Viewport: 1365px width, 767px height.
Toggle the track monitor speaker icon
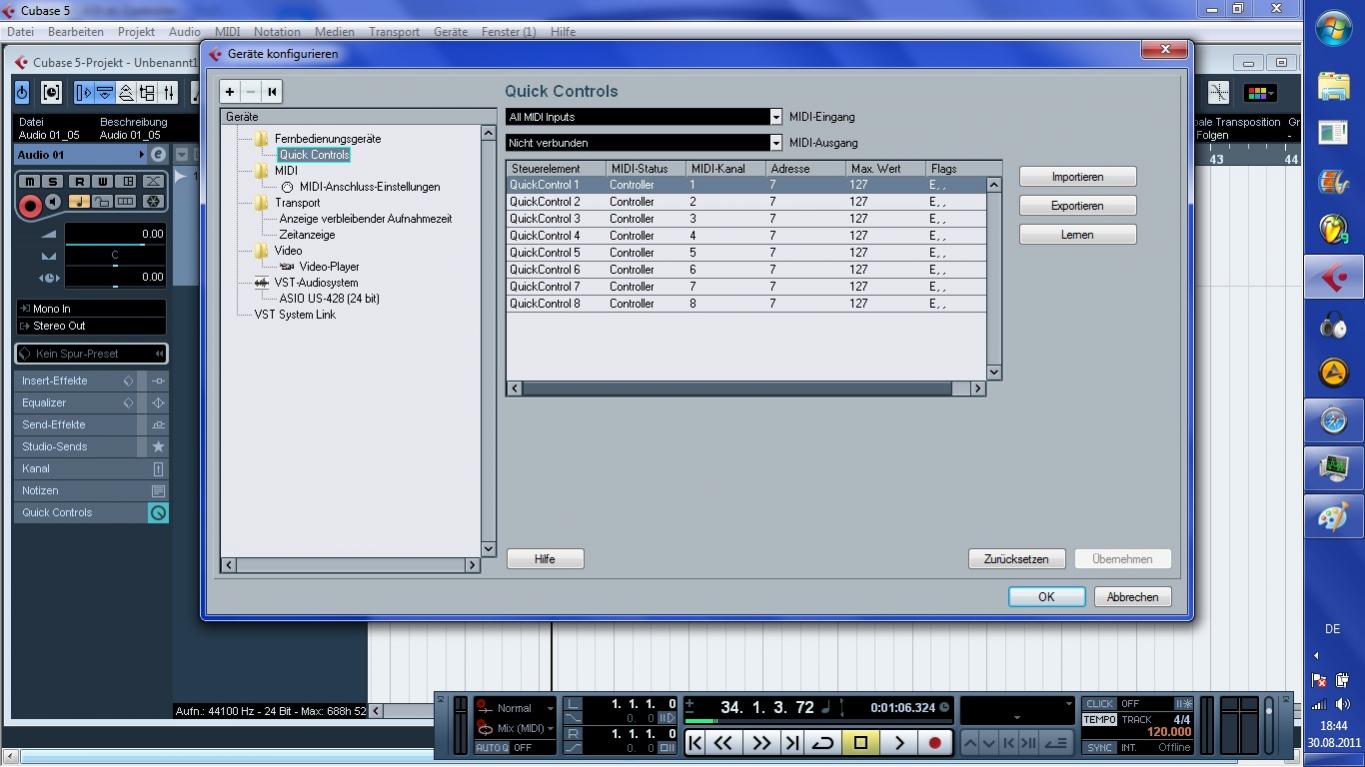53,203
